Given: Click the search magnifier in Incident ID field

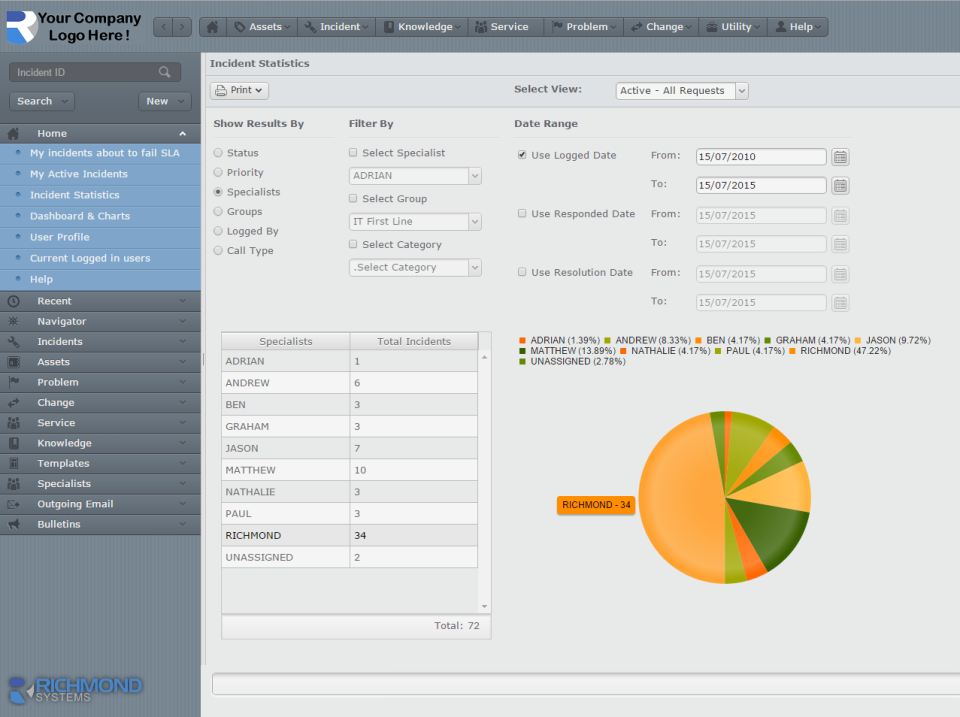Looking at the screenshot, I should click(x=168, y=72).
